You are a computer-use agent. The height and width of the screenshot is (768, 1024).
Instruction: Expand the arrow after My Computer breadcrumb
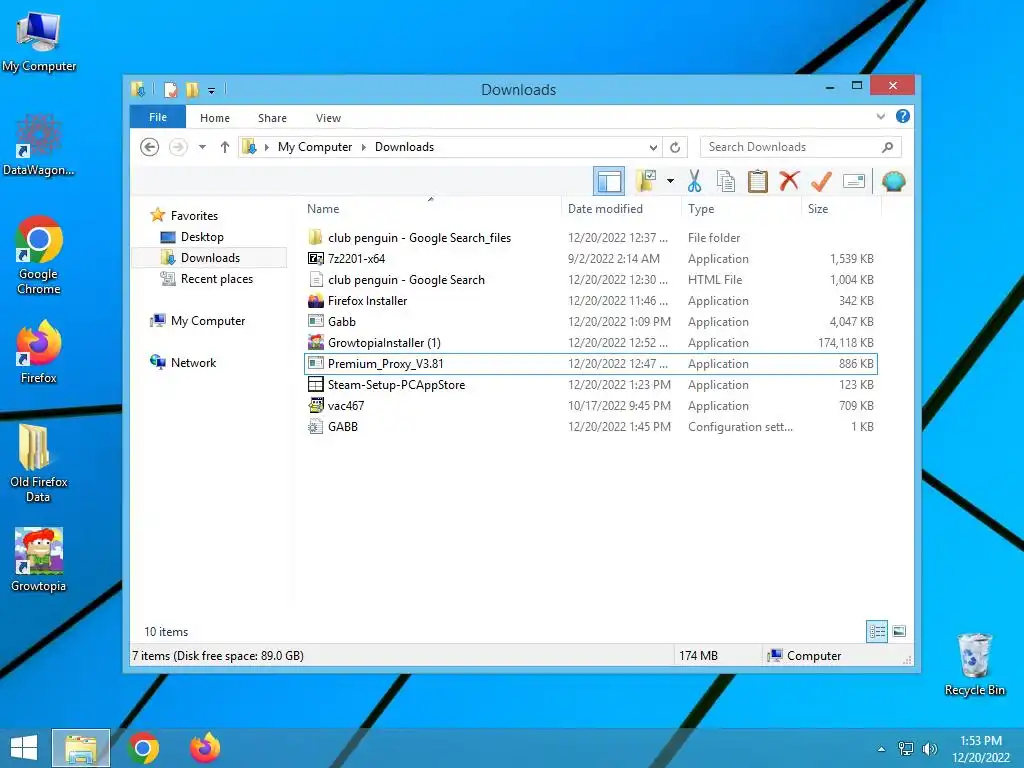(364, 147)
